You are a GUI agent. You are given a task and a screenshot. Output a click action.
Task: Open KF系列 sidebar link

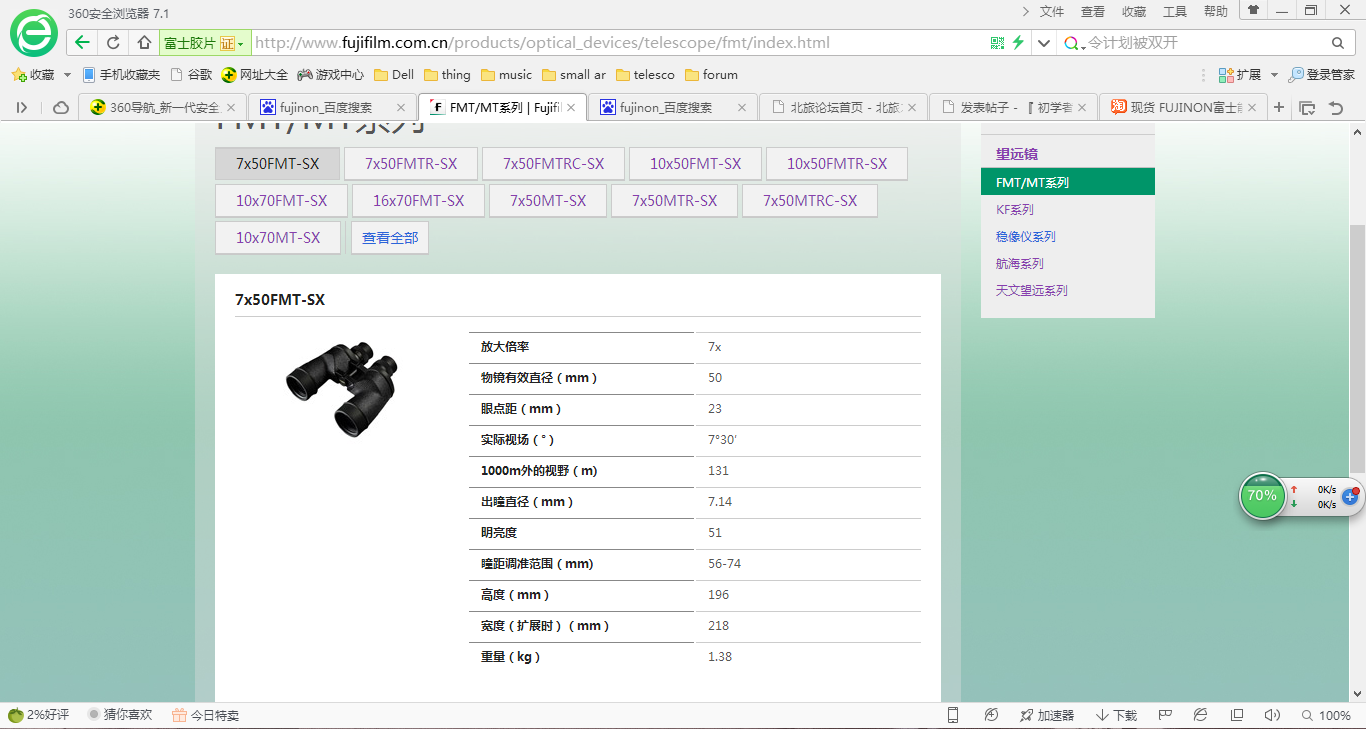pos(1014,210)
